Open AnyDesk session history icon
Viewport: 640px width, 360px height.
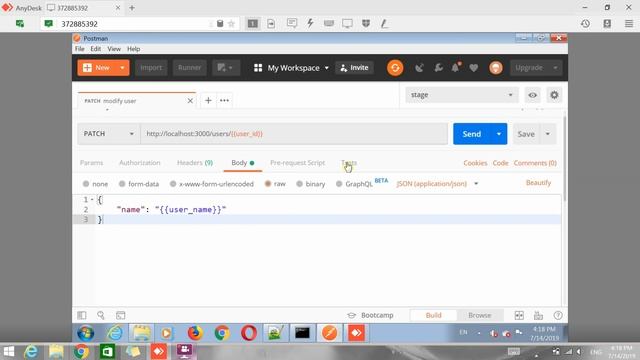(x=585, y=24)
